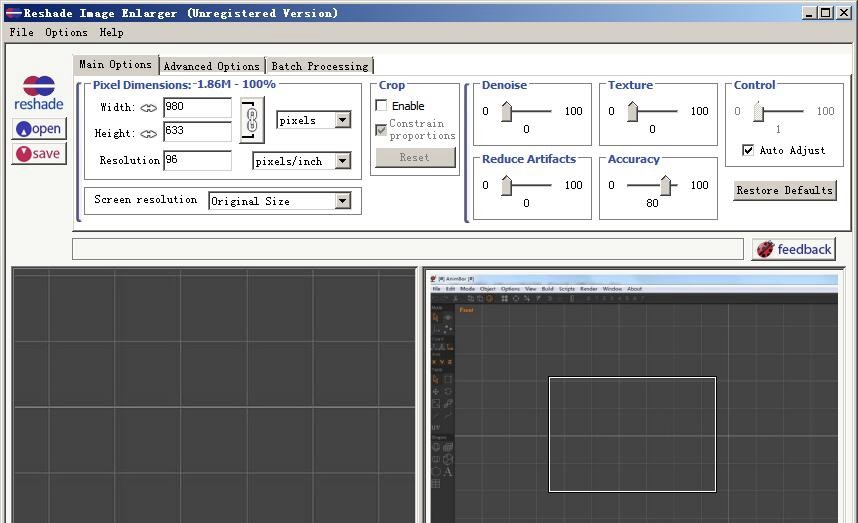Save the image with the save button

point(39,154)
